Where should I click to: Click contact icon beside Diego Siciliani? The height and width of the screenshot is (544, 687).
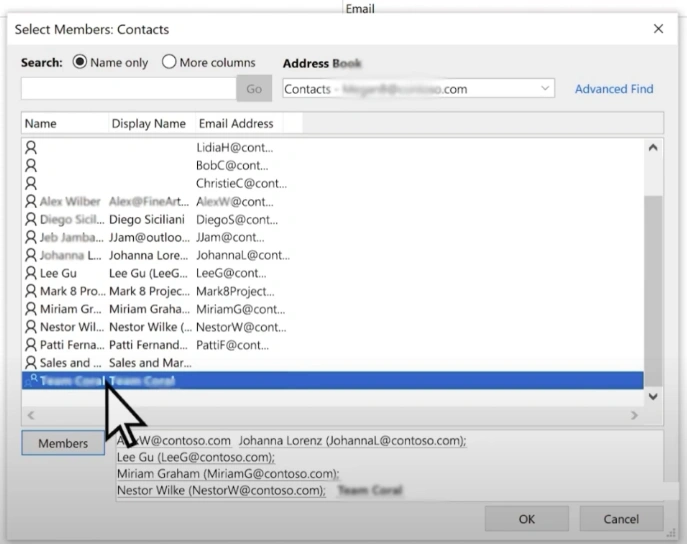(x=31, y=219)
